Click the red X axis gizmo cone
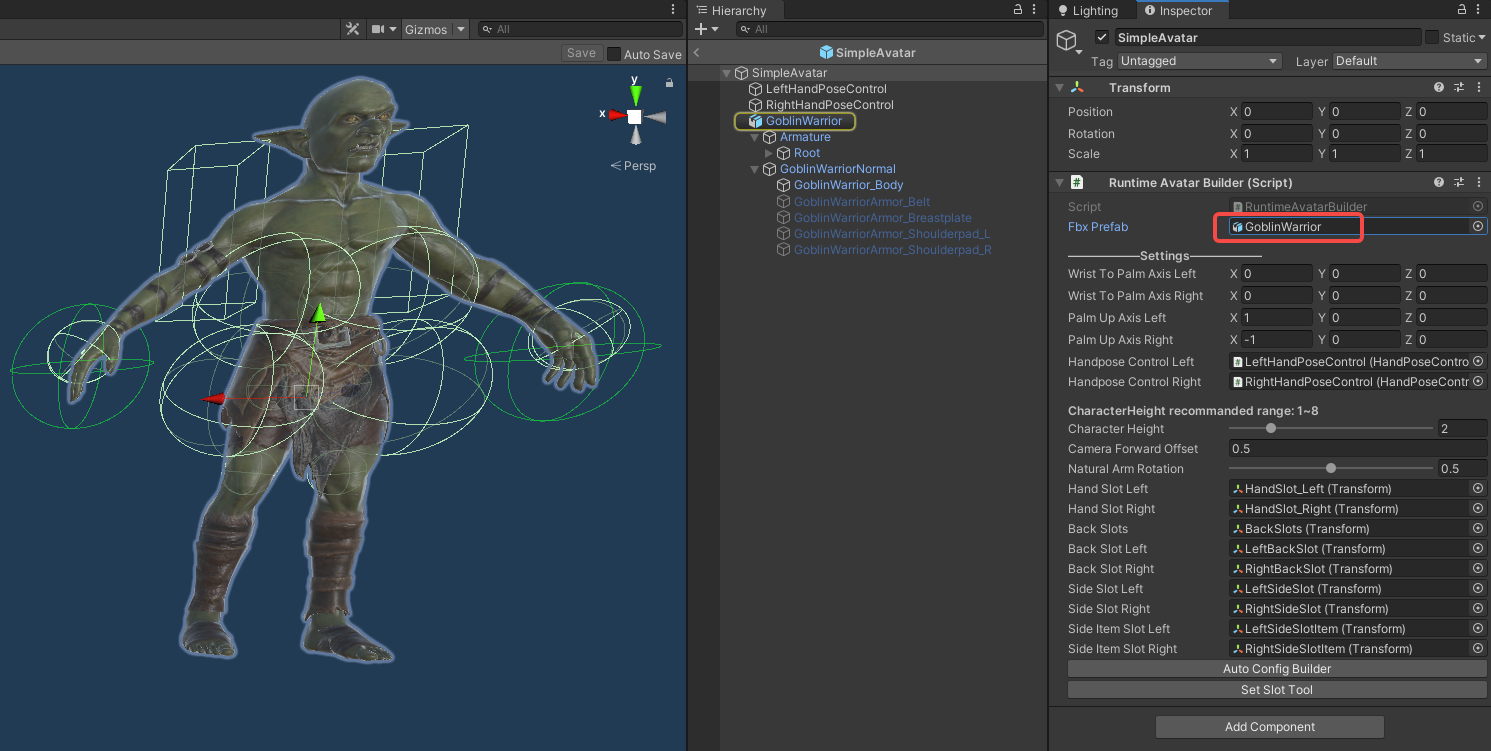Viewport: 1491px width, 751px height. click(617, 115)
